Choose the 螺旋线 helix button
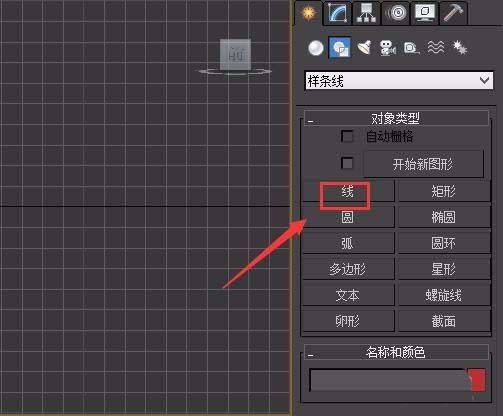 pyautogui.click(x=444, y=295)
